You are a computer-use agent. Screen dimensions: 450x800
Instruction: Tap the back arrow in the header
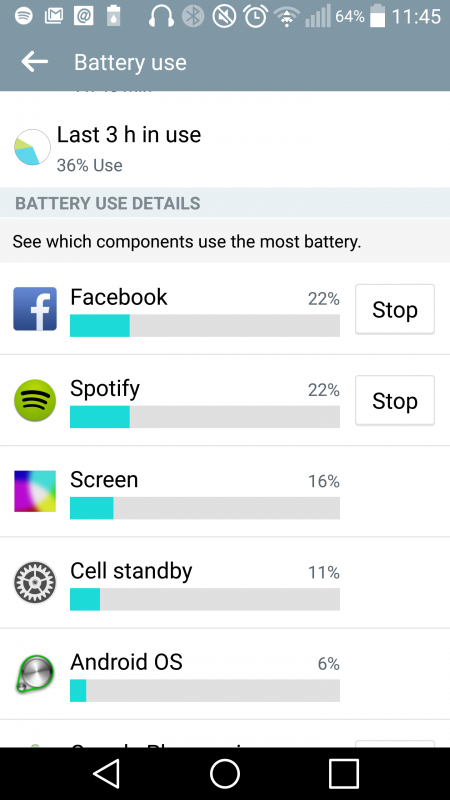(35, 62)
